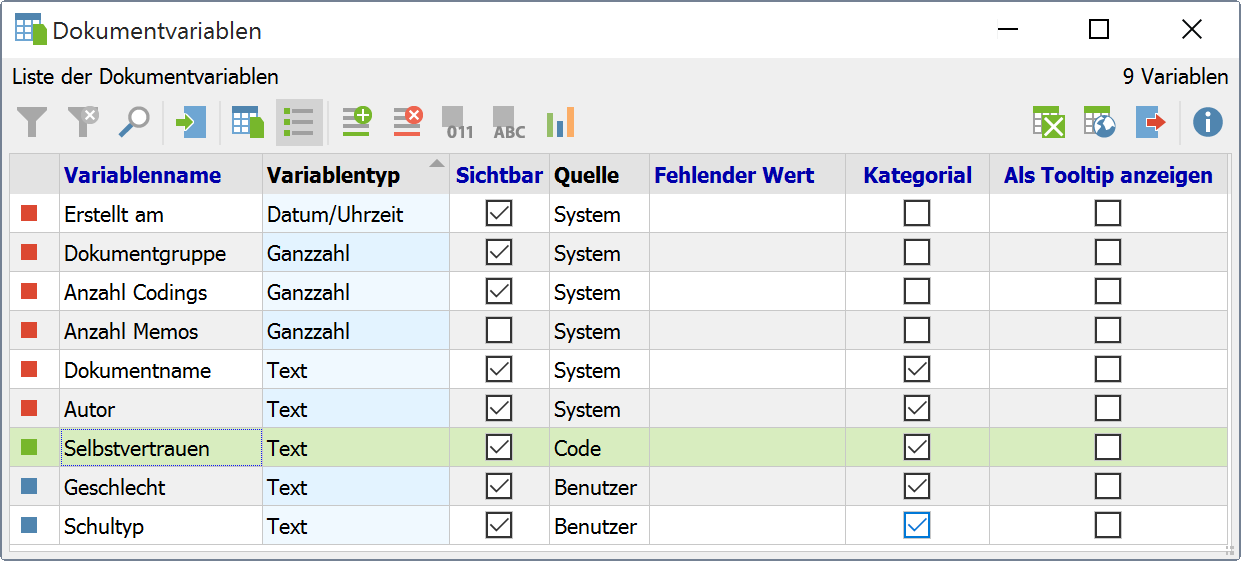
Task: Delete variable using red X list icon
Action: click(407, 122)
